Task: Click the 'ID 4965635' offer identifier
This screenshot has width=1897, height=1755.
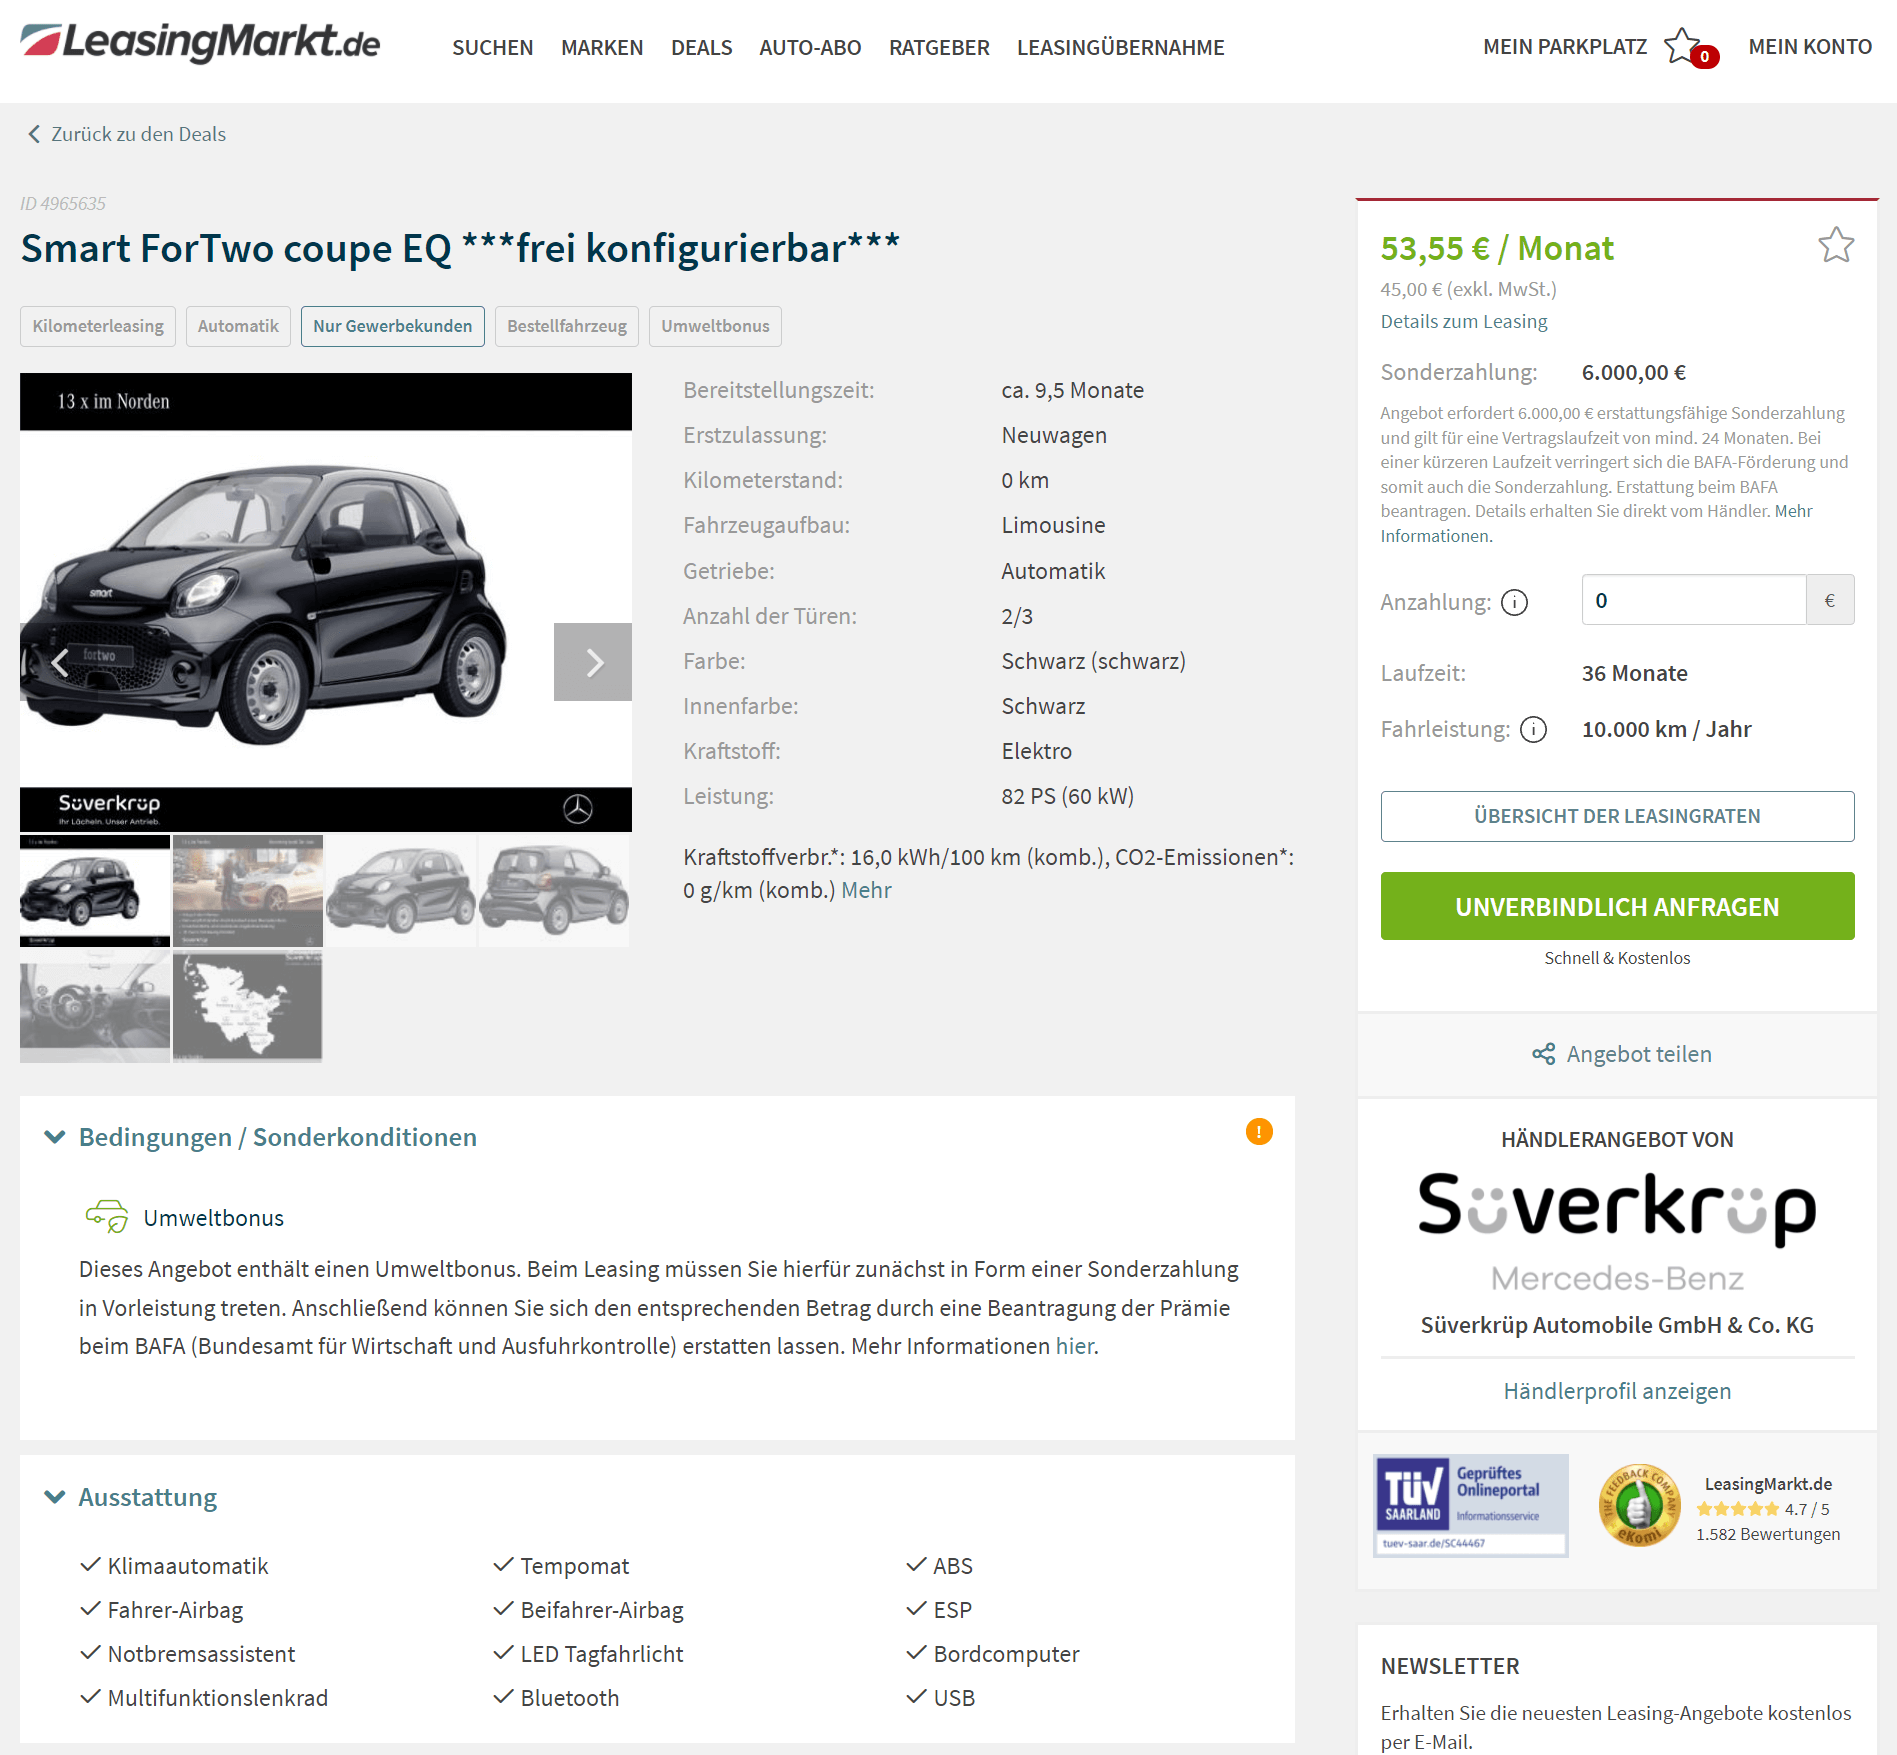Action: (x=63, y=203)
